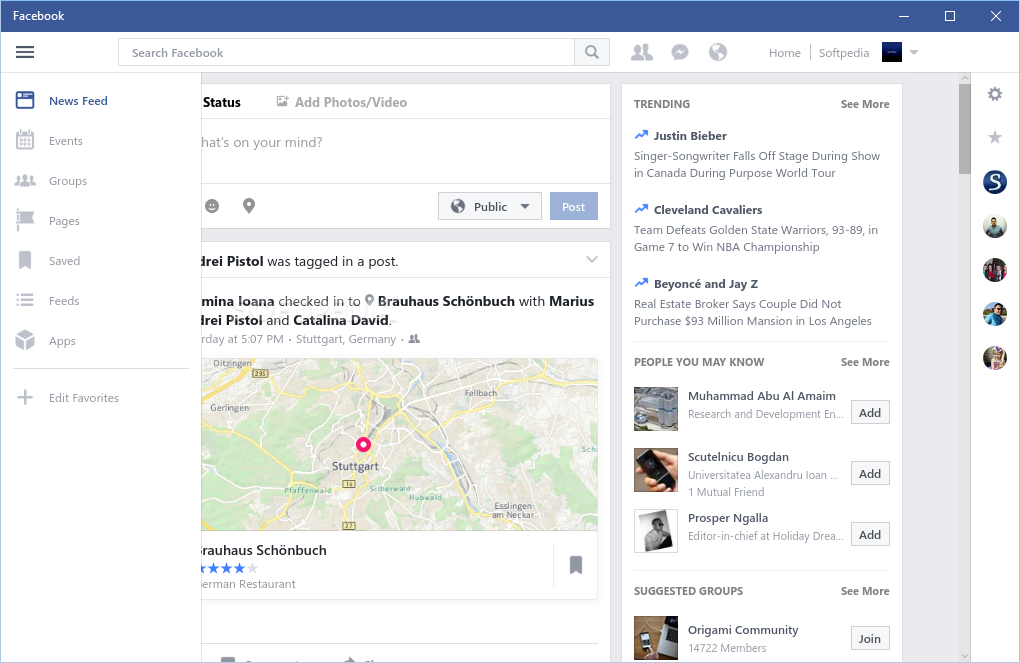Click the Pages flag icon

(x=25, y=221)
